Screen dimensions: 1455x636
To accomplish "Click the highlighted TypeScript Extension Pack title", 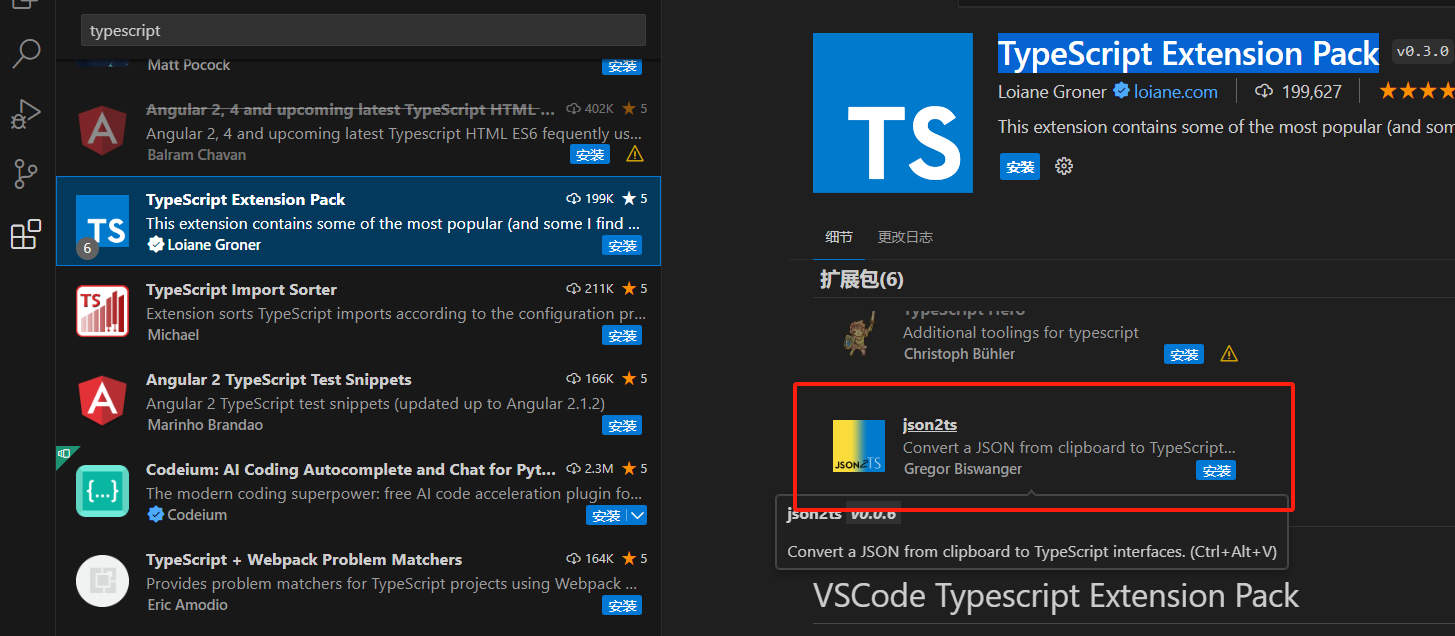I will (x=1189, y=53).
